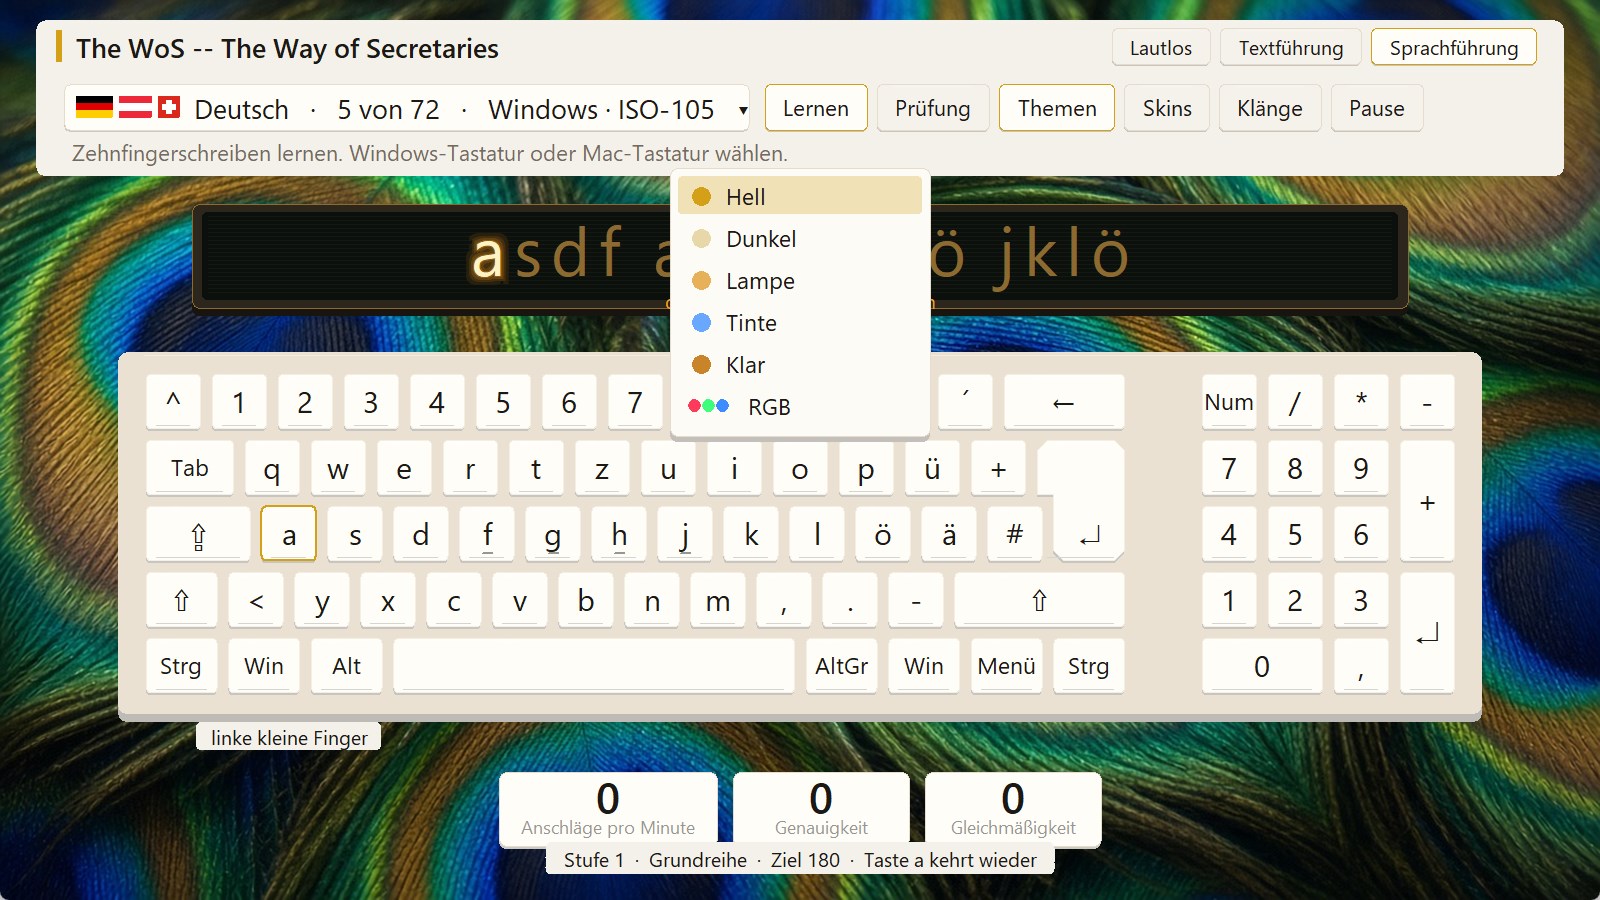
Task: Click the caret ^ key
Action: tap(173, 402)
